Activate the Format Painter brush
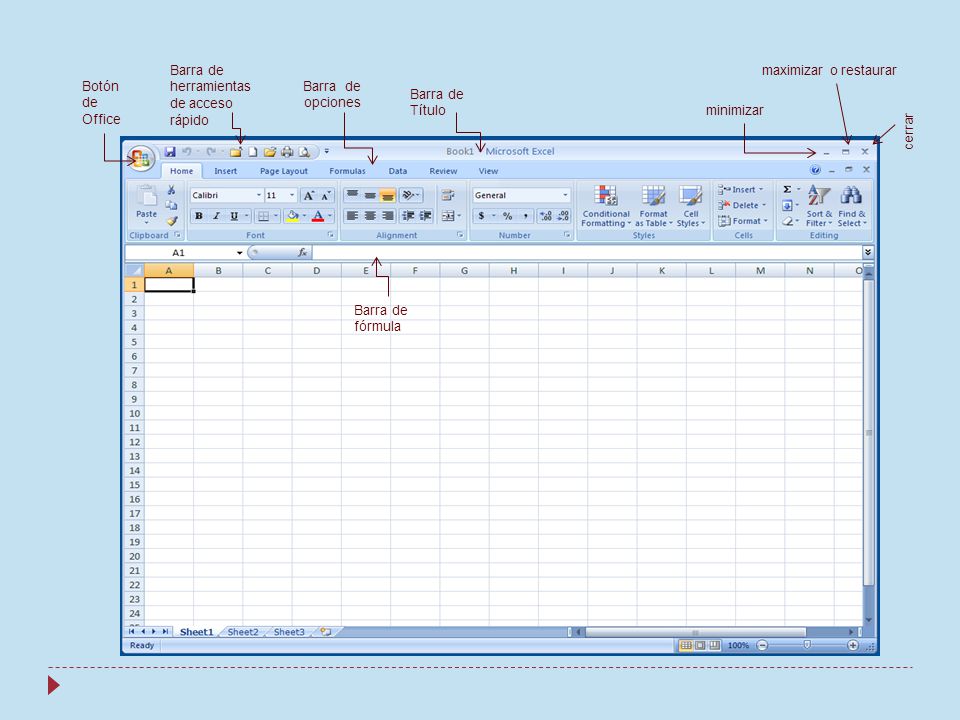Viewport: 960px width, 720px height. [171, 220]
